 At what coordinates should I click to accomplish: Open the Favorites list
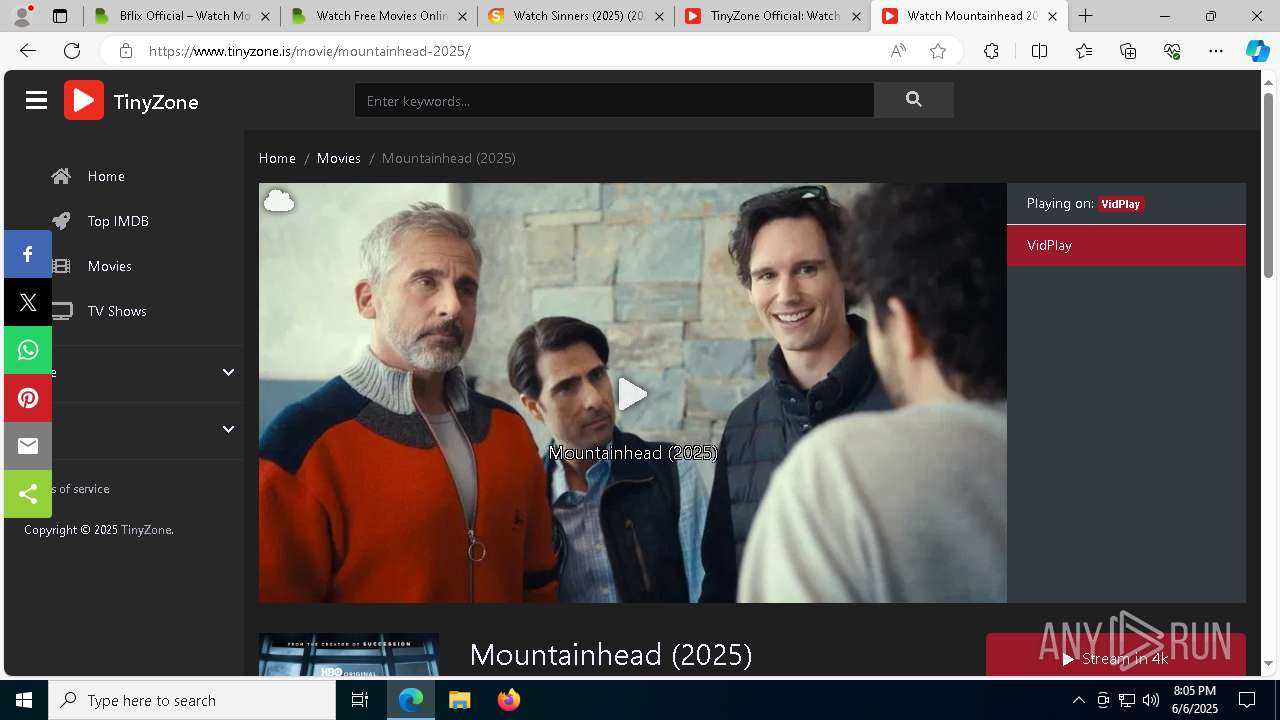tap(1084, 51)
